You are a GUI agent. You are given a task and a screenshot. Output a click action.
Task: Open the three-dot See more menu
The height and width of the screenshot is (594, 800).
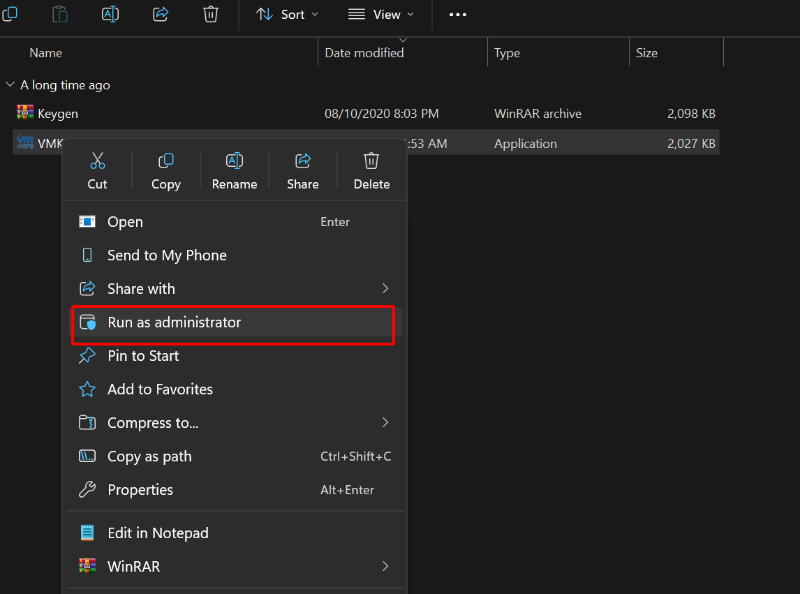tap(458, 14)
